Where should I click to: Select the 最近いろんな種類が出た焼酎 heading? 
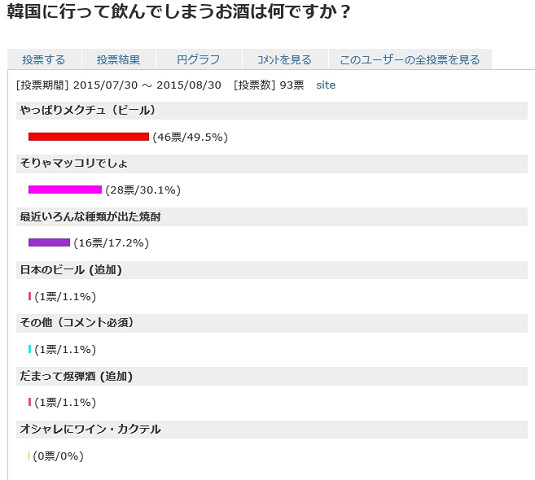click(272, 217)
